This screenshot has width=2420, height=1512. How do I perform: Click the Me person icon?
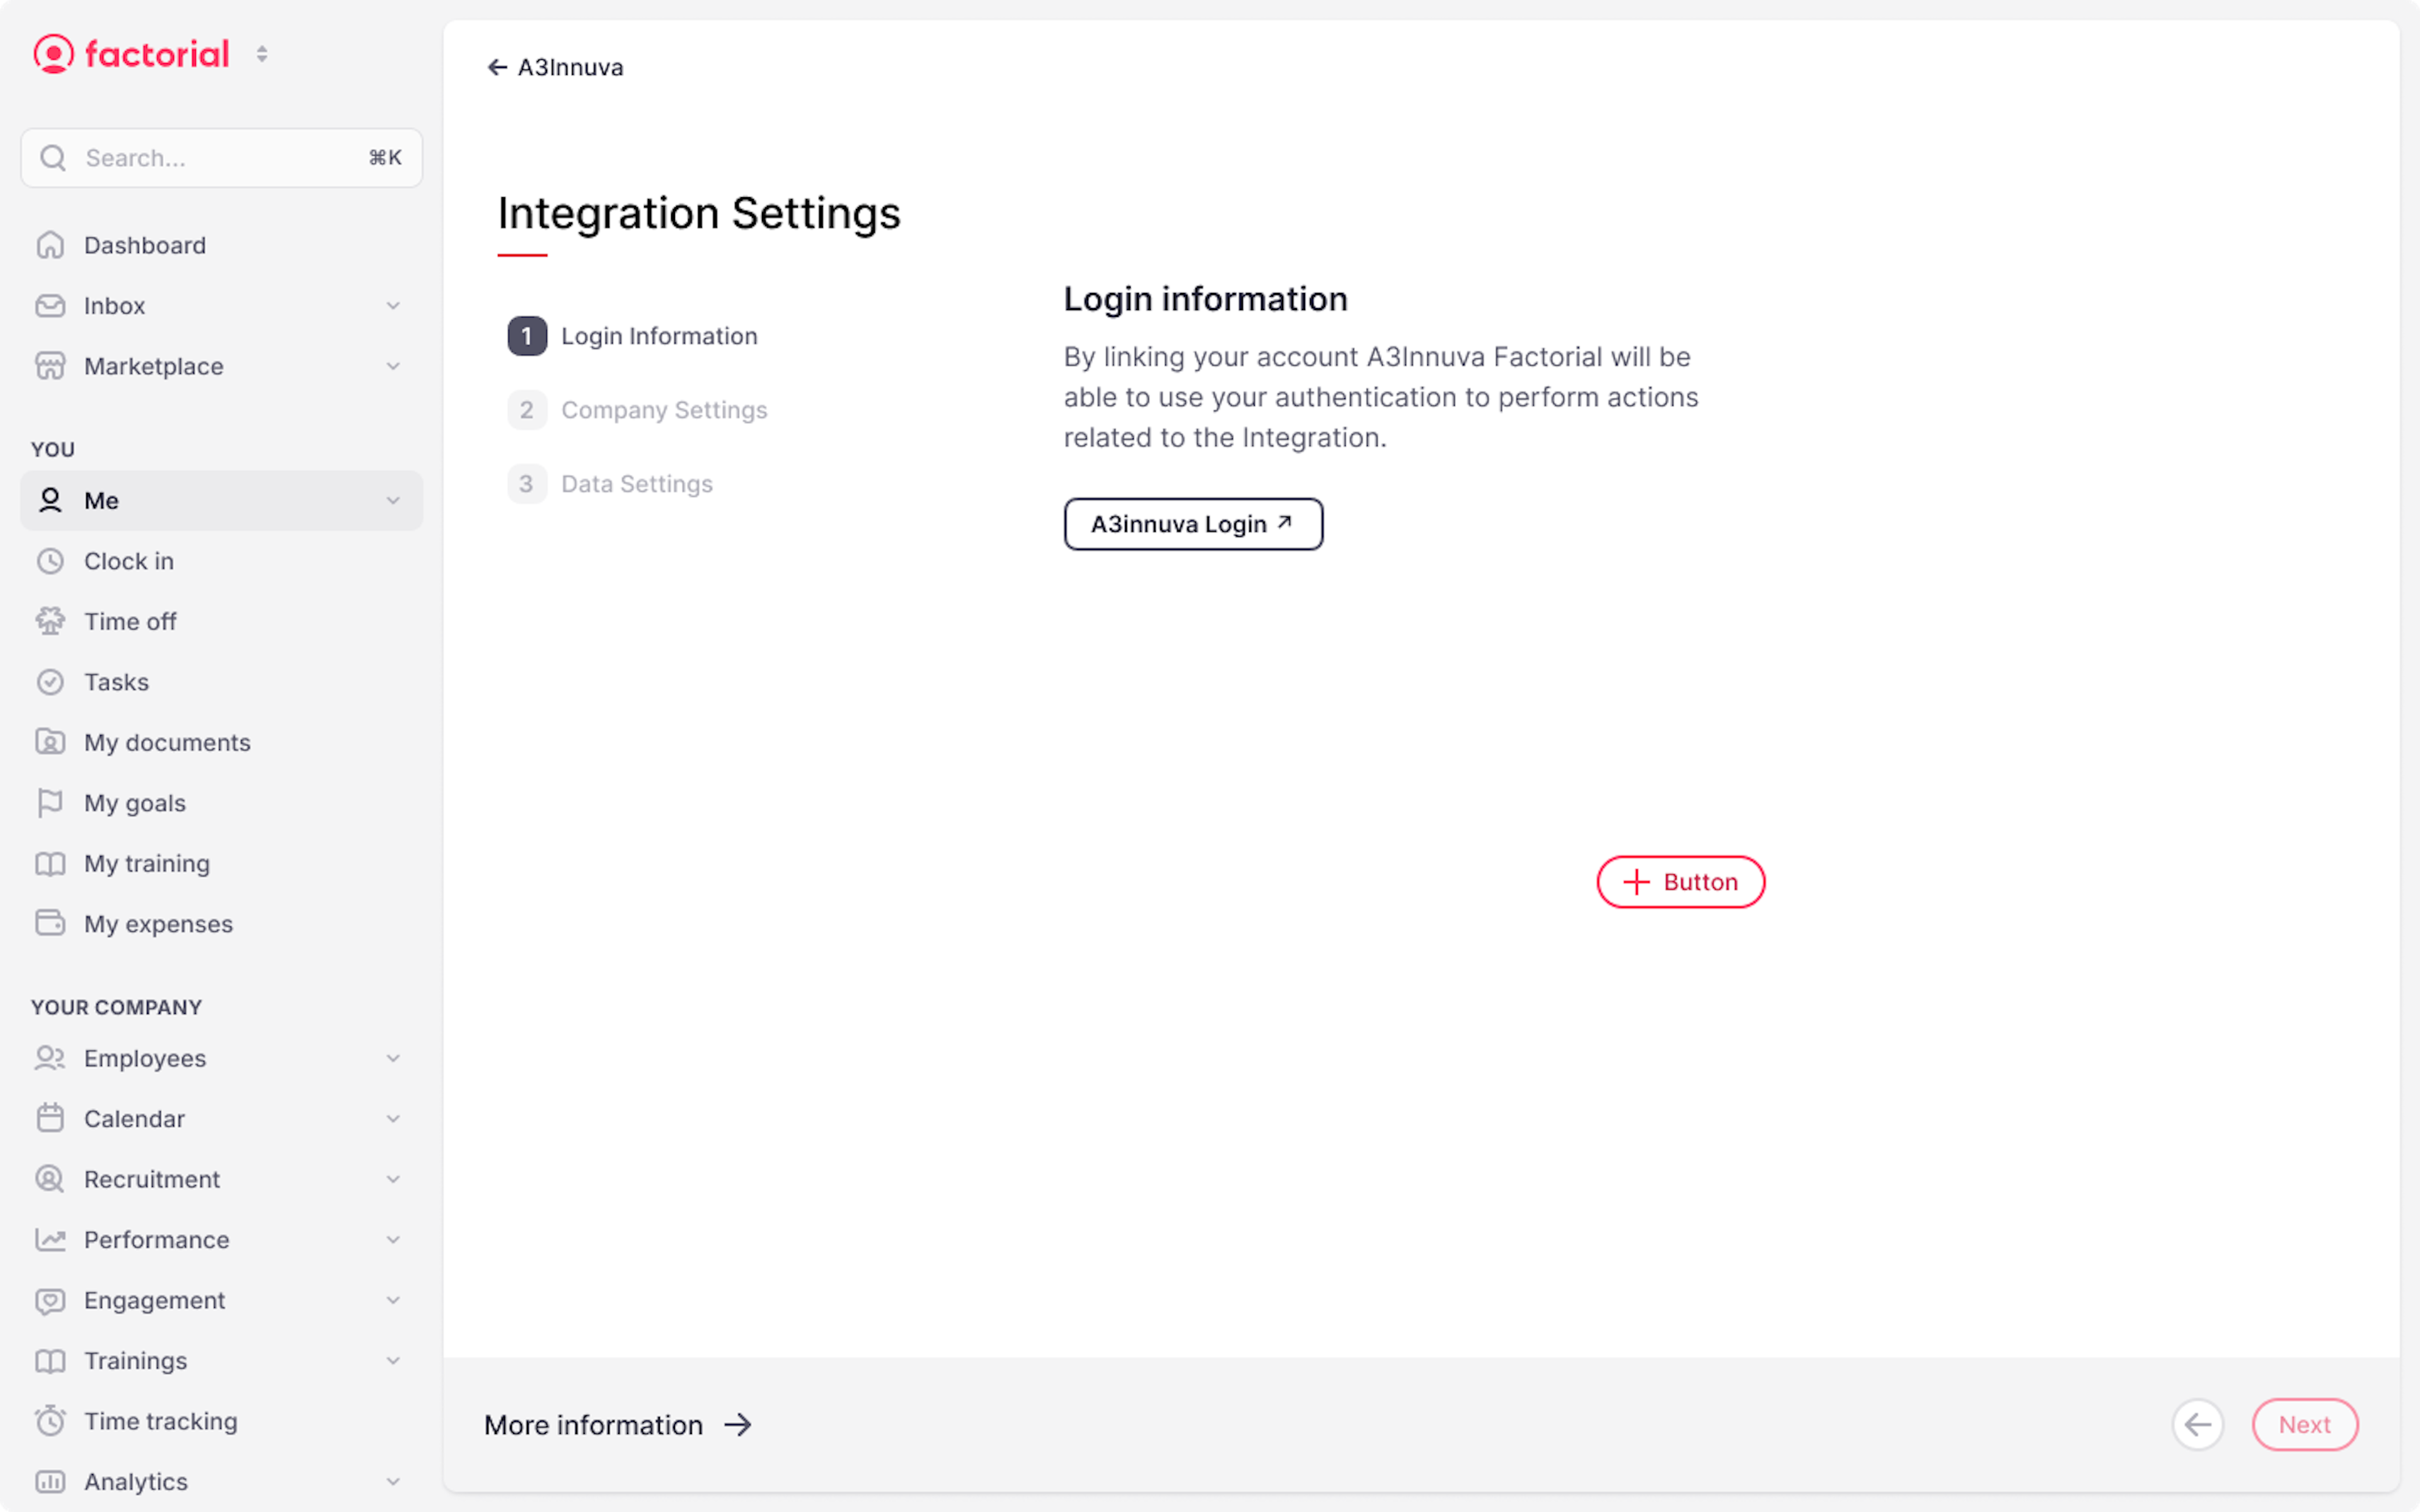50,500
